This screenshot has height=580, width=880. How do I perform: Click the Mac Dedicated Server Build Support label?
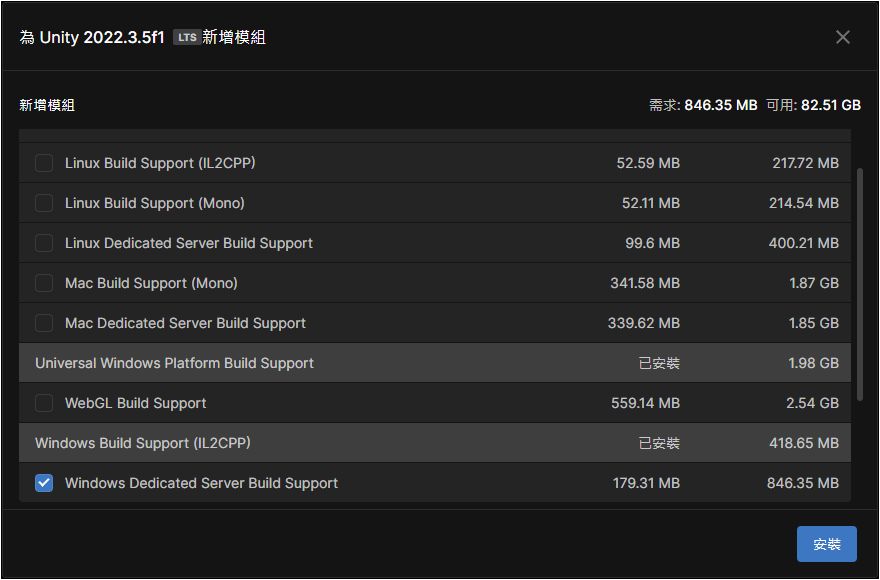coord(185,323)
